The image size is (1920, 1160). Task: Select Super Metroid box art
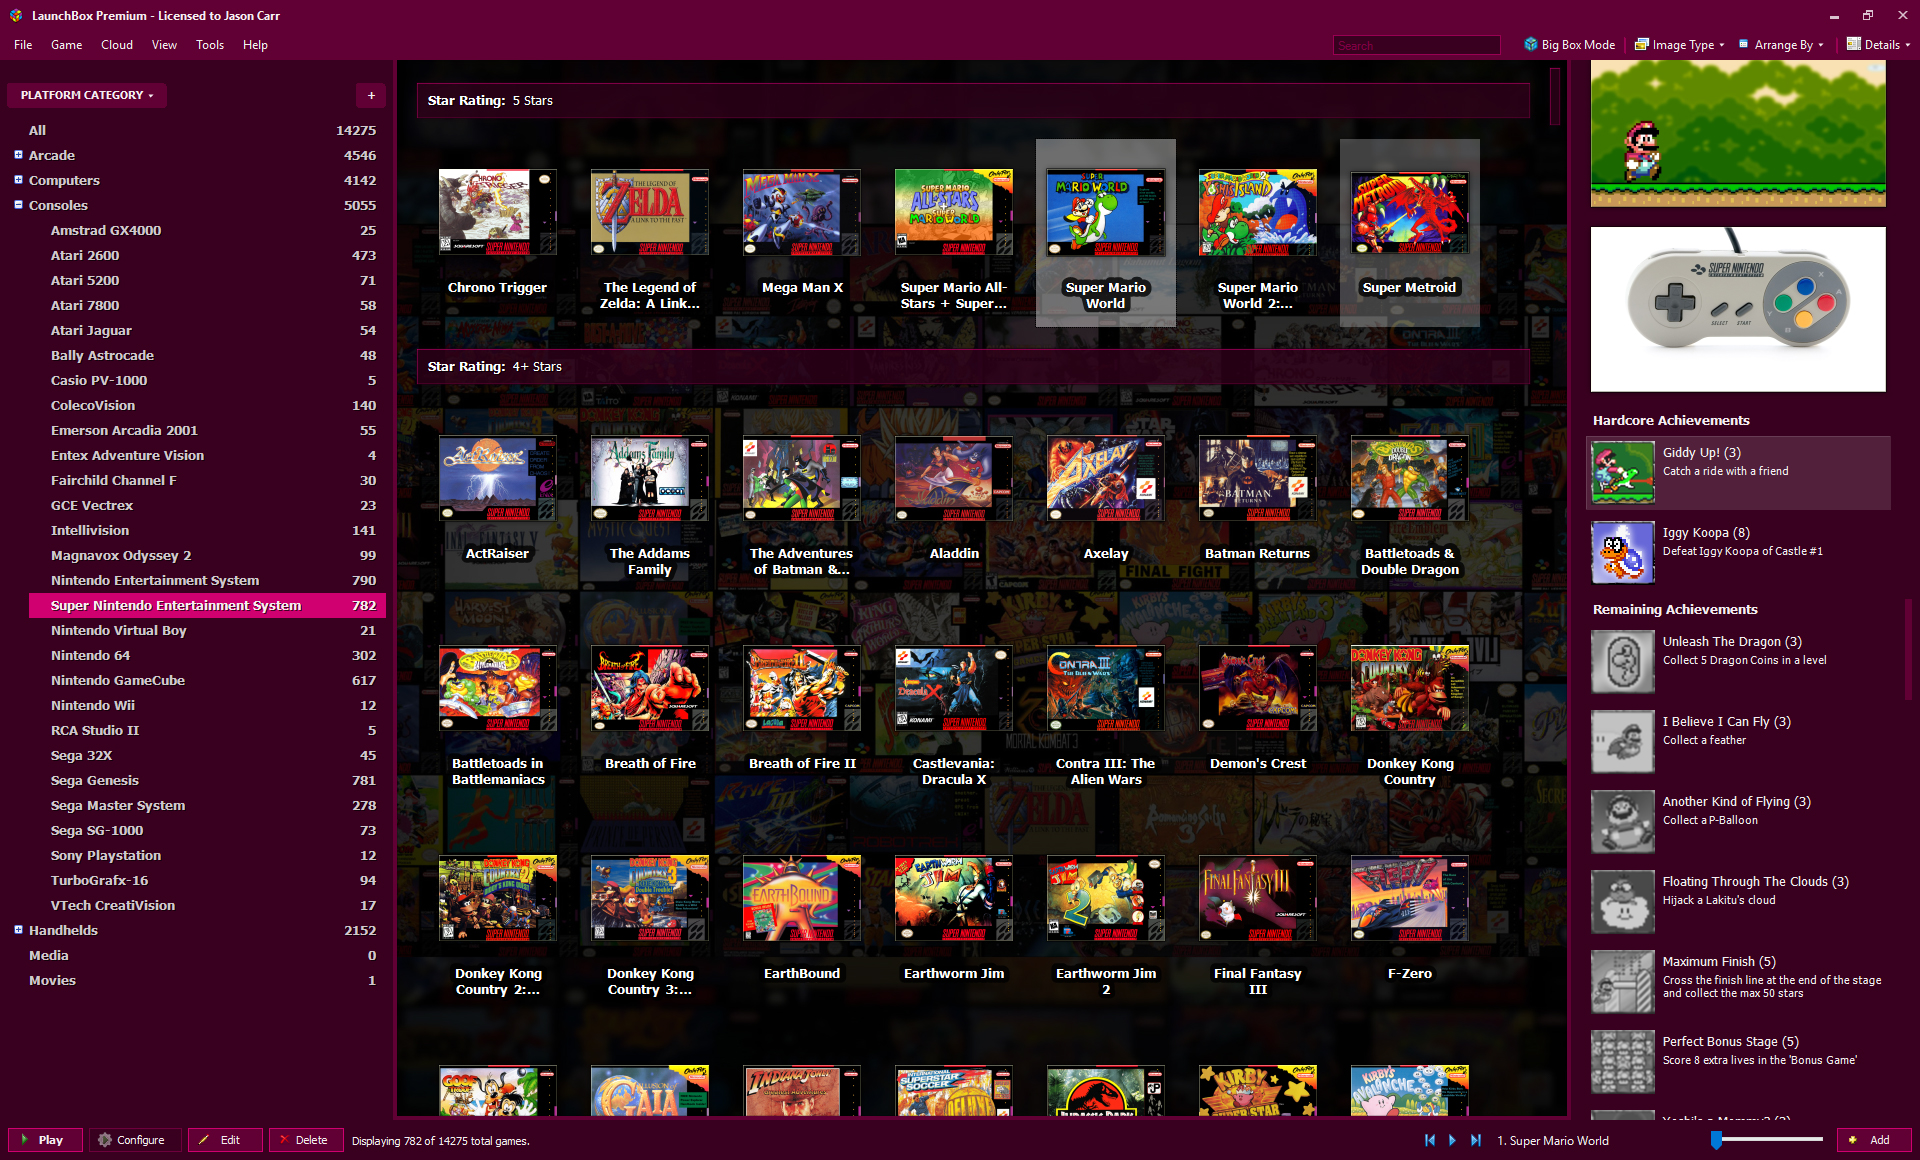point(1410,212)
